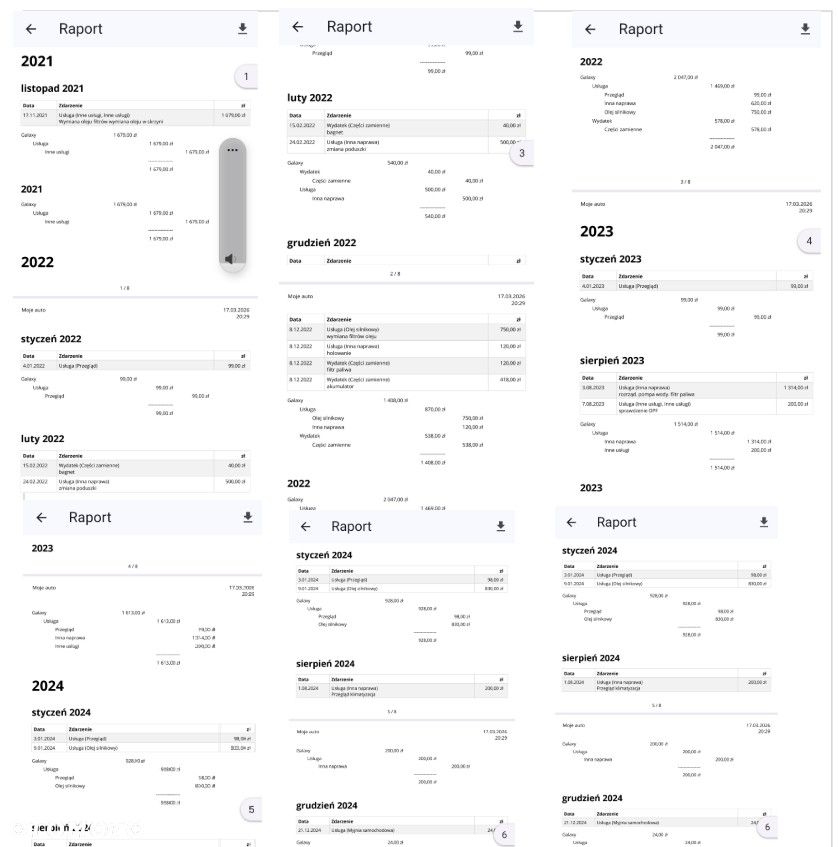Tap back arrow in top-middle Raport header
Viewport: 838px width, 847px height.
[x=297, y=27]
